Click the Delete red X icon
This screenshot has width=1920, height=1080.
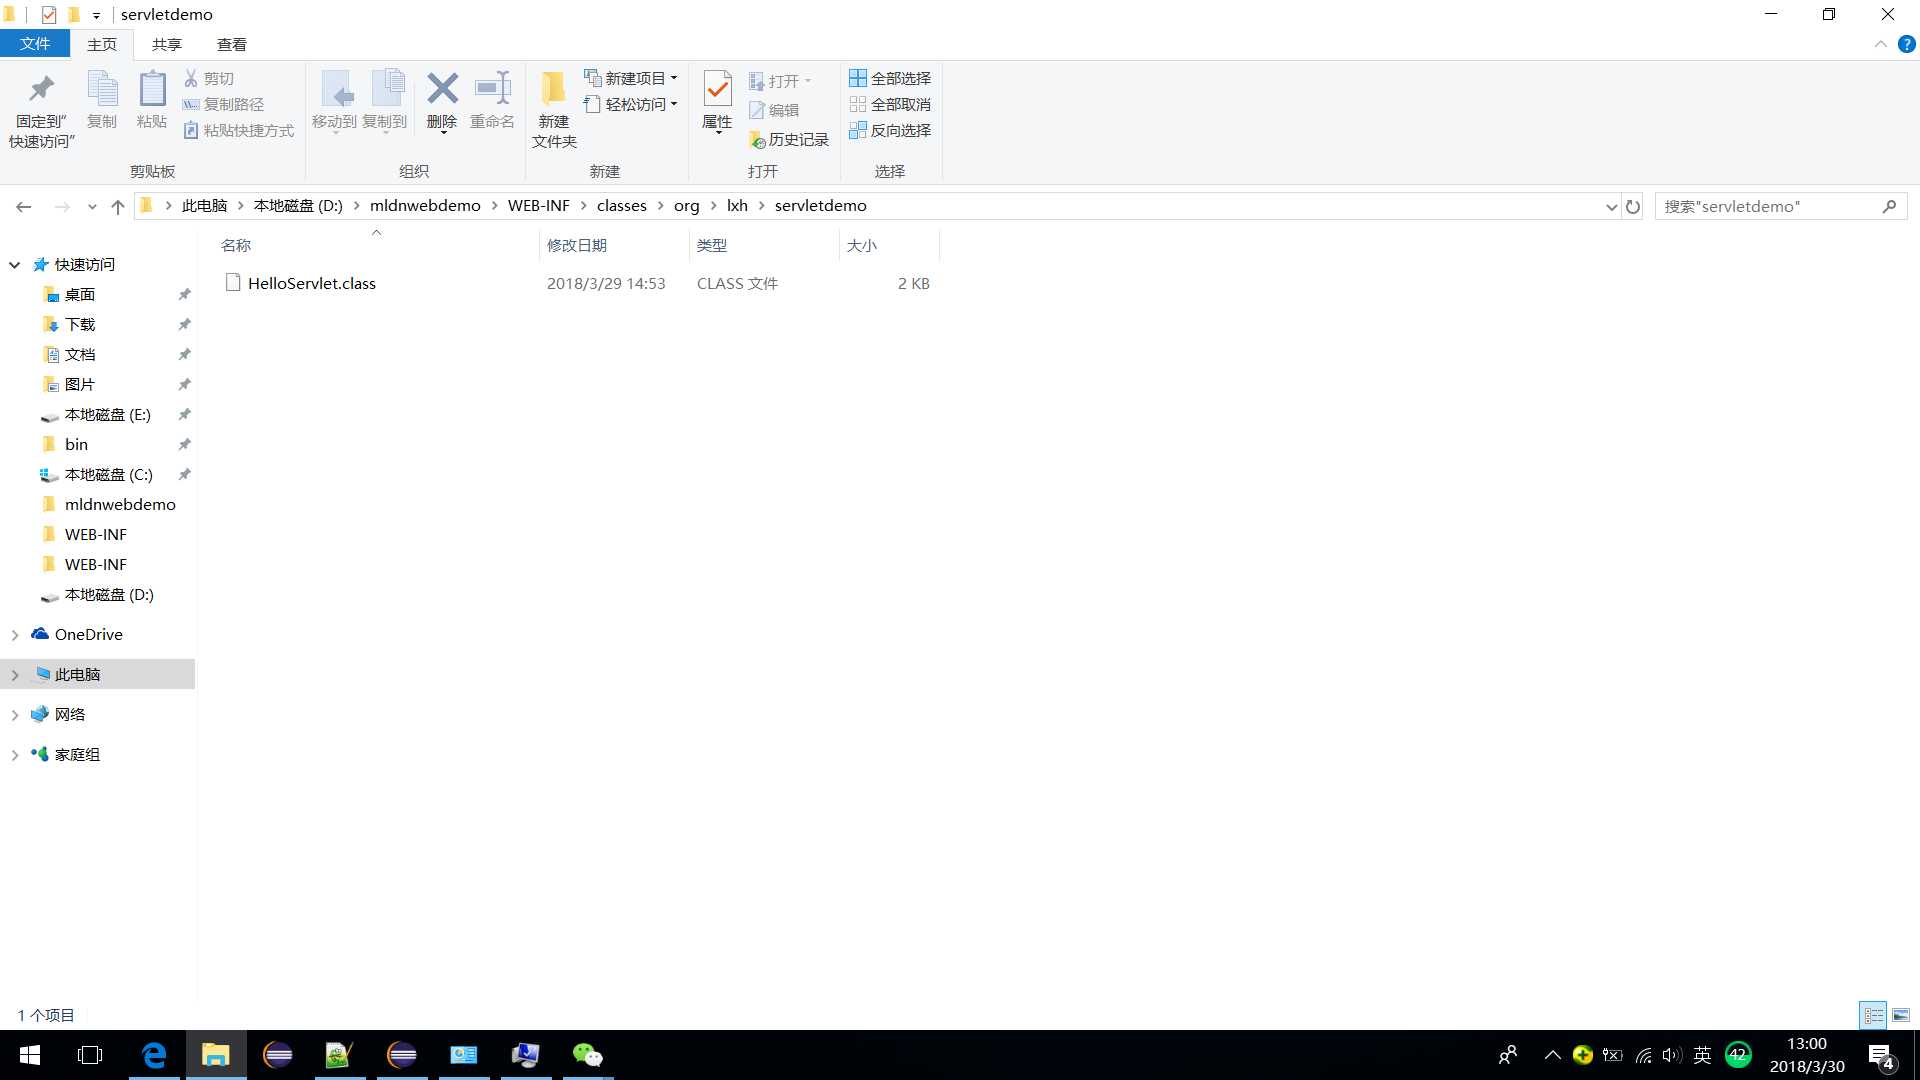(x=442, y=88)
